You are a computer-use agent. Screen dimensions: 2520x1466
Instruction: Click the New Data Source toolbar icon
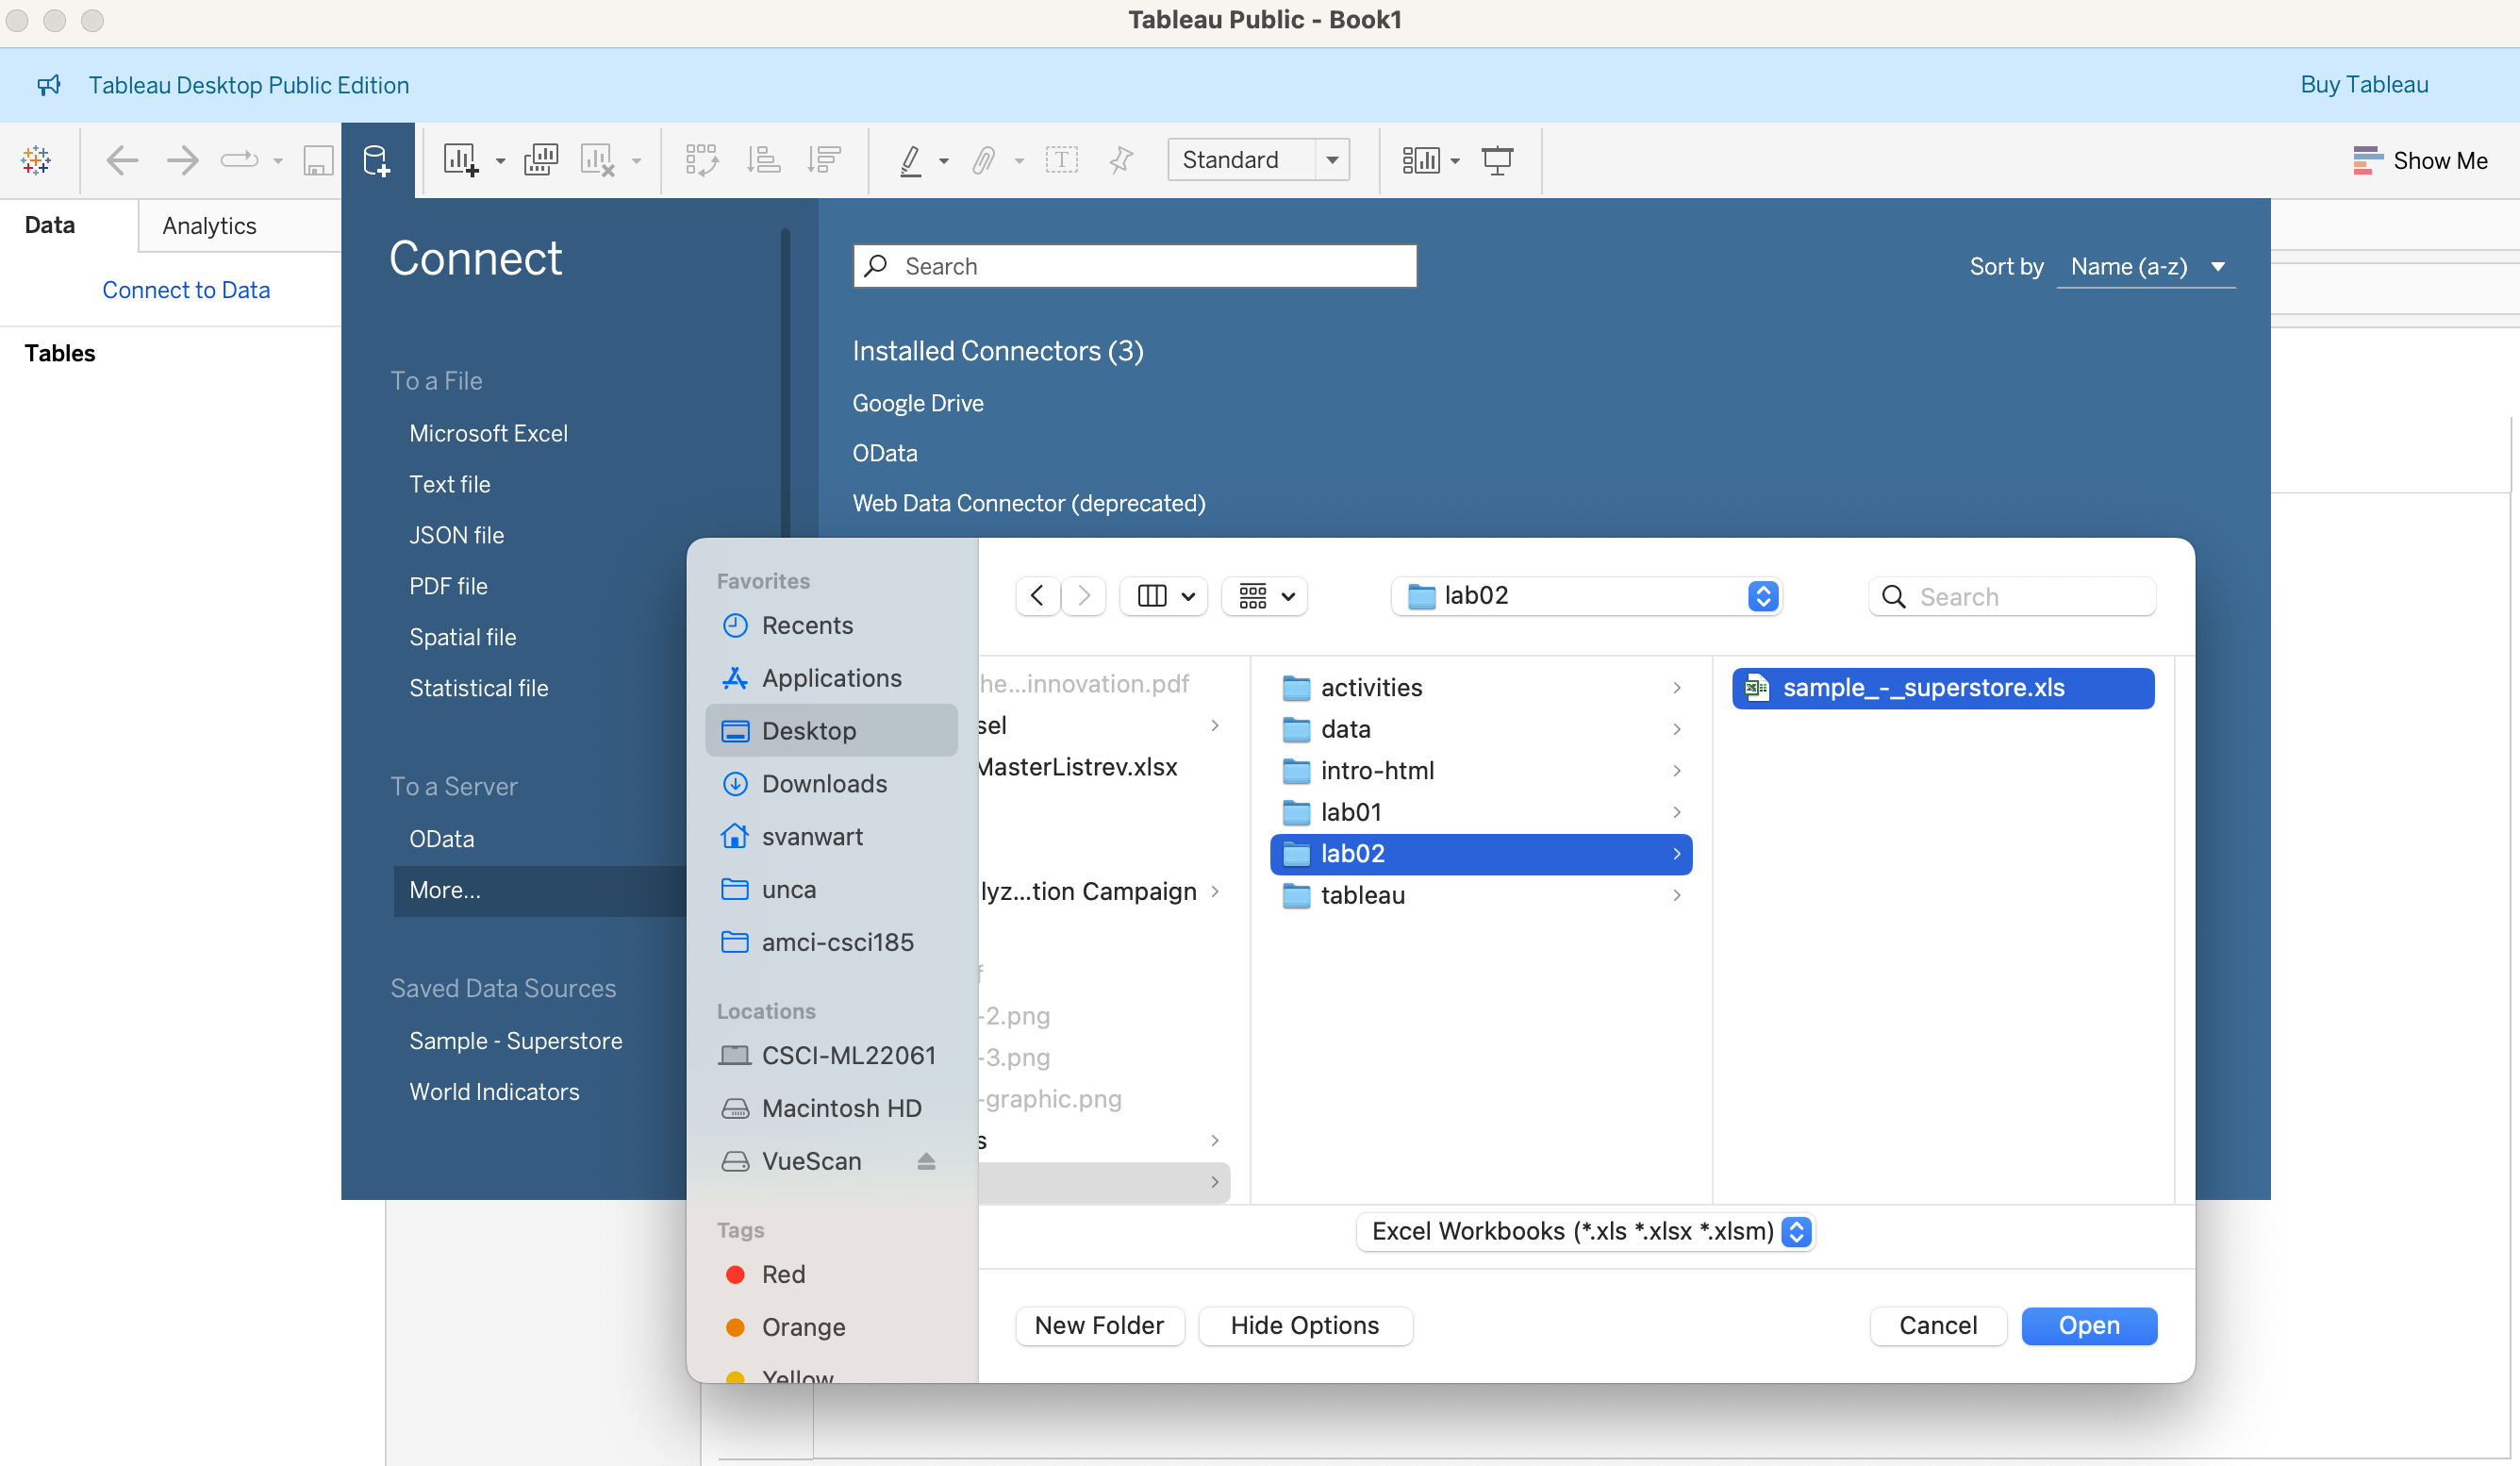click(x=377, y=160)
